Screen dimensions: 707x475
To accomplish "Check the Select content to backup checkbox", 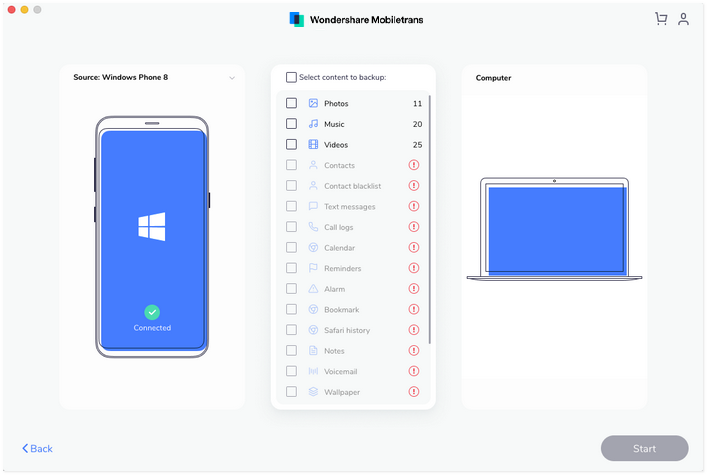I will click(291, 77).
